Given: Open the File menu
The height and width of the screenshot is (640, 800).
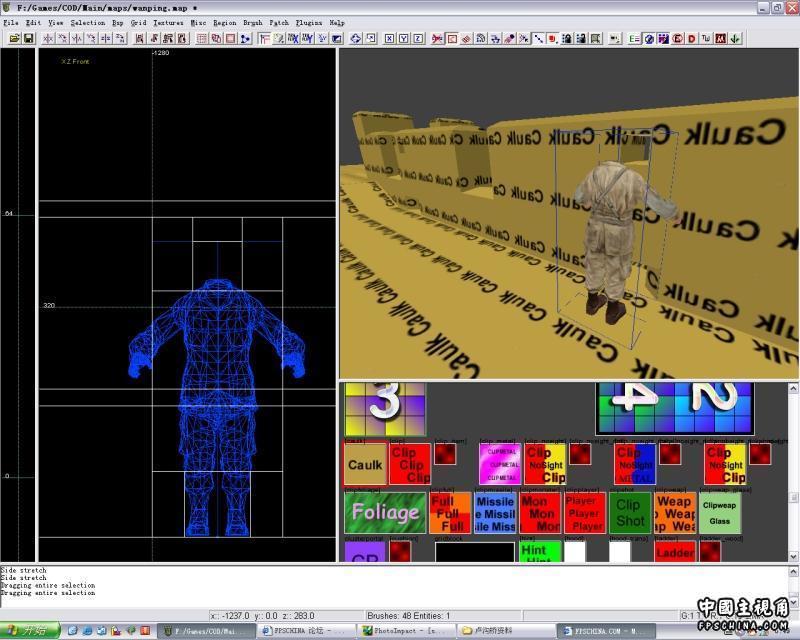Looking at the screenshot, I should point(11,22).
